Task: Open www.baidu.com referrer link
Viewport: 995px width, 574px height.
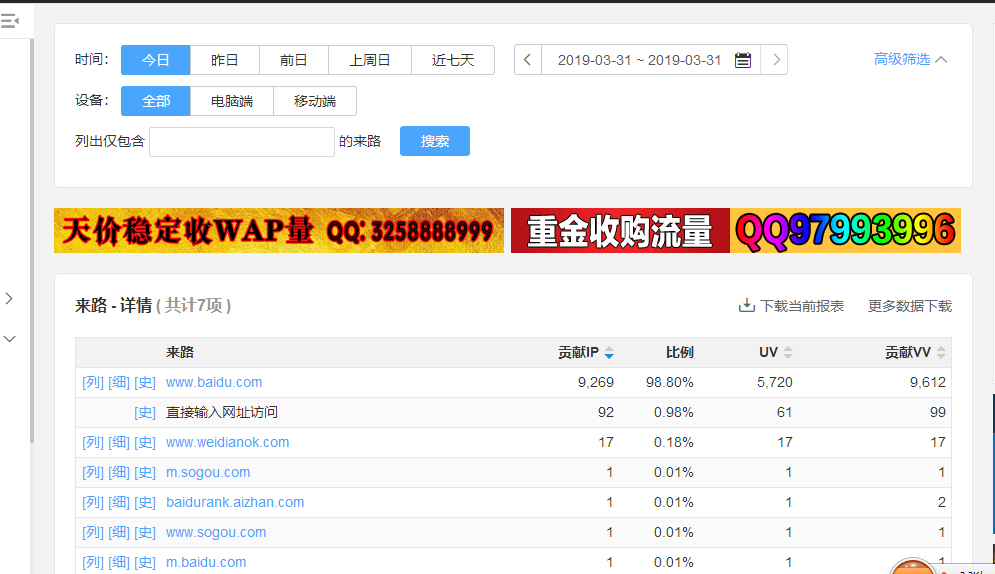Action: 214,382
